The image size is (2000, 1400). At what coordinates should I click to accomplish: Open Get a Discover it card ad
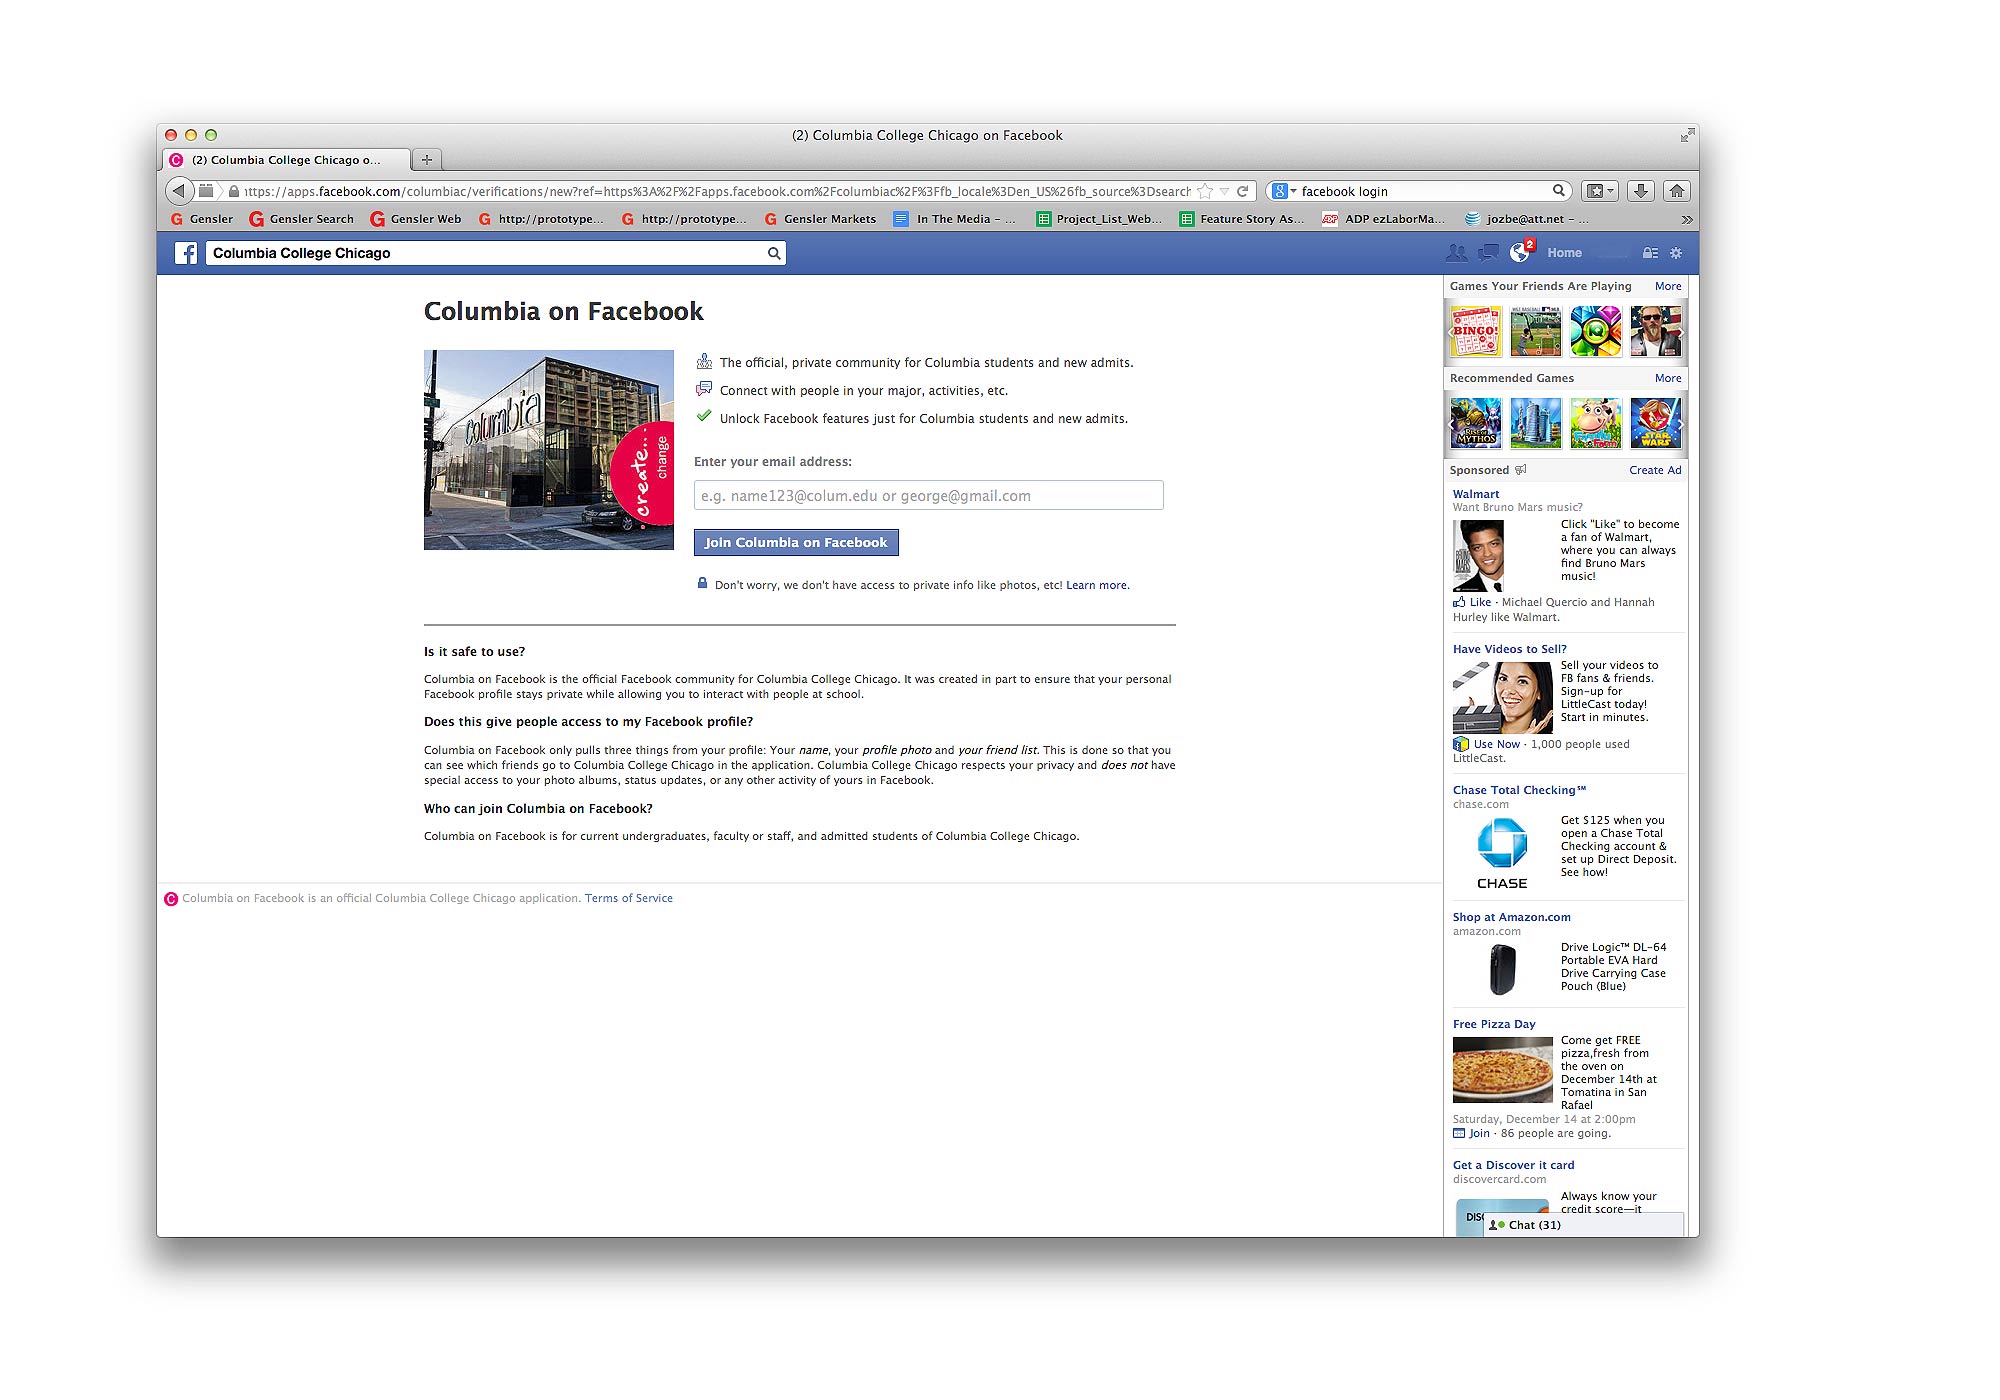coord(1514,1165)
